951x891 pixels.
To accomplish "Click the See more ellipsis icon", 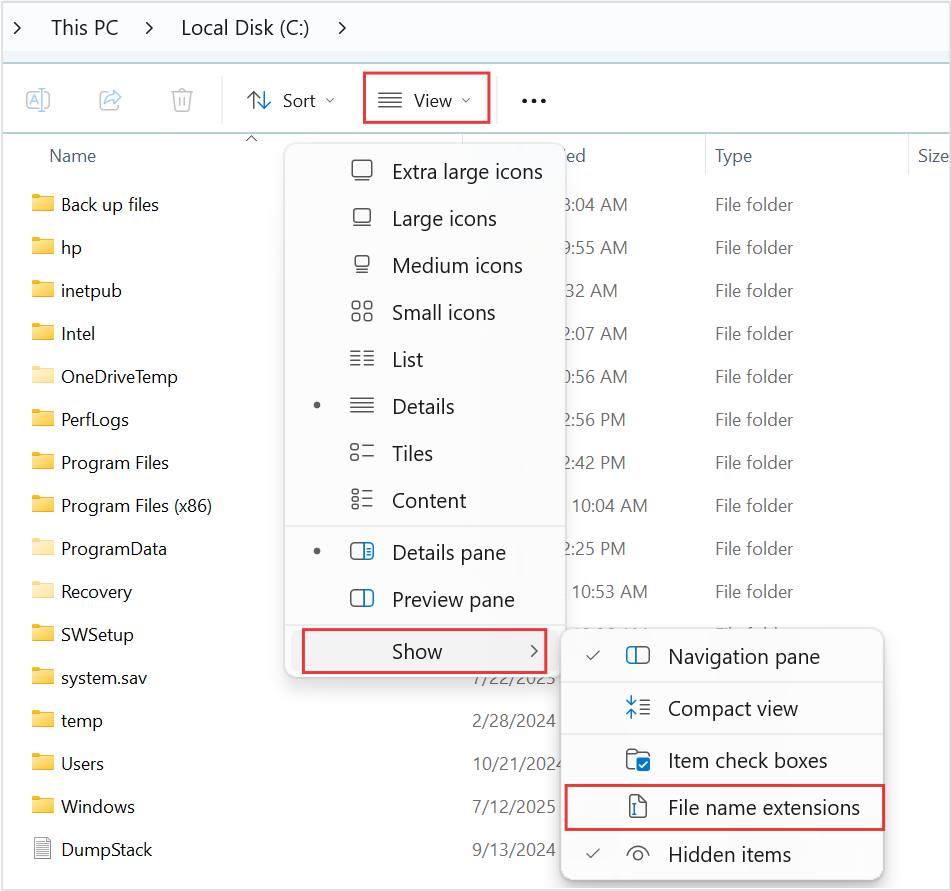I will [x=533, y=99].
